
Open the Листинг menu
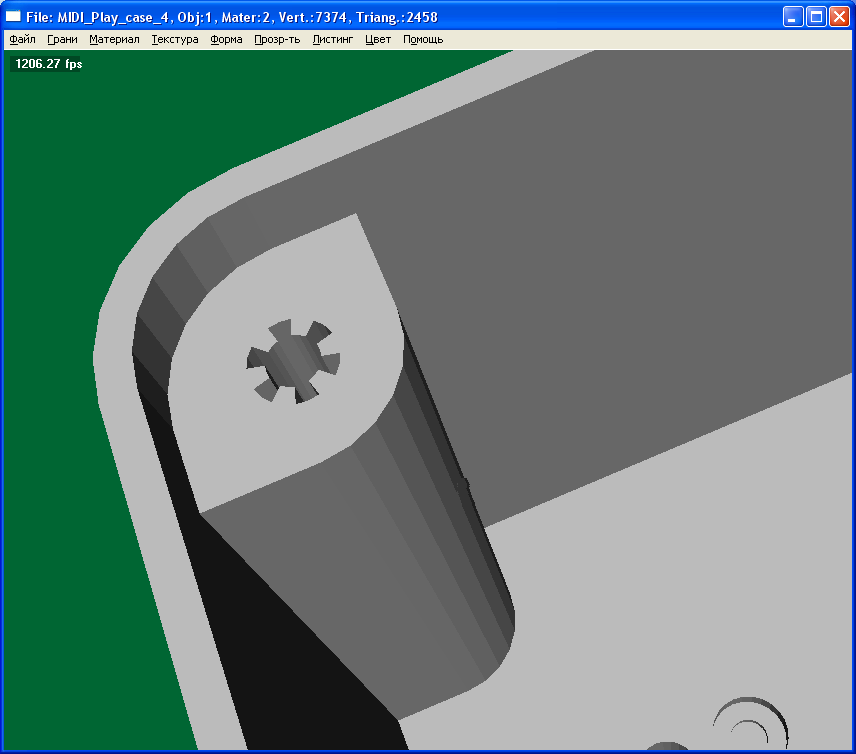pyautogui.click(x=333, y=40)
